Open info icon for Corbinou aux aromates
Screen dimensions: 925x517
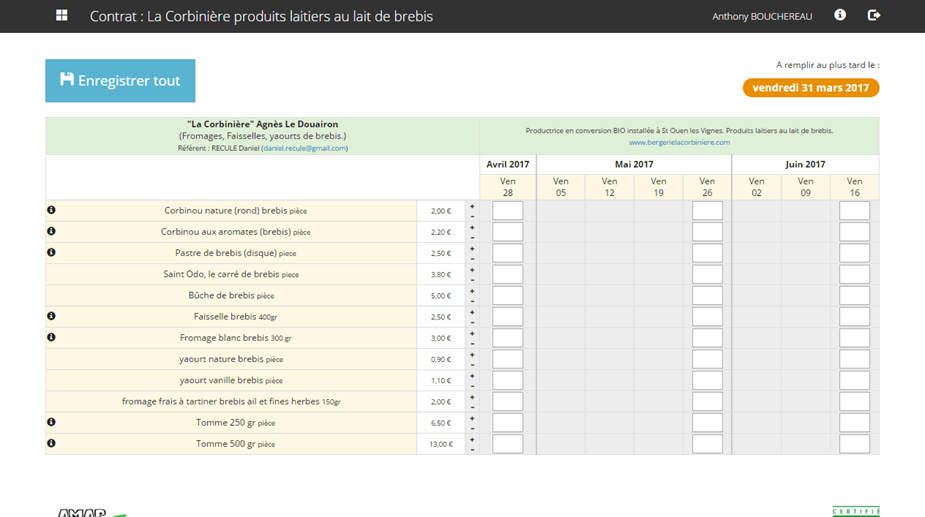click(51, 231)
